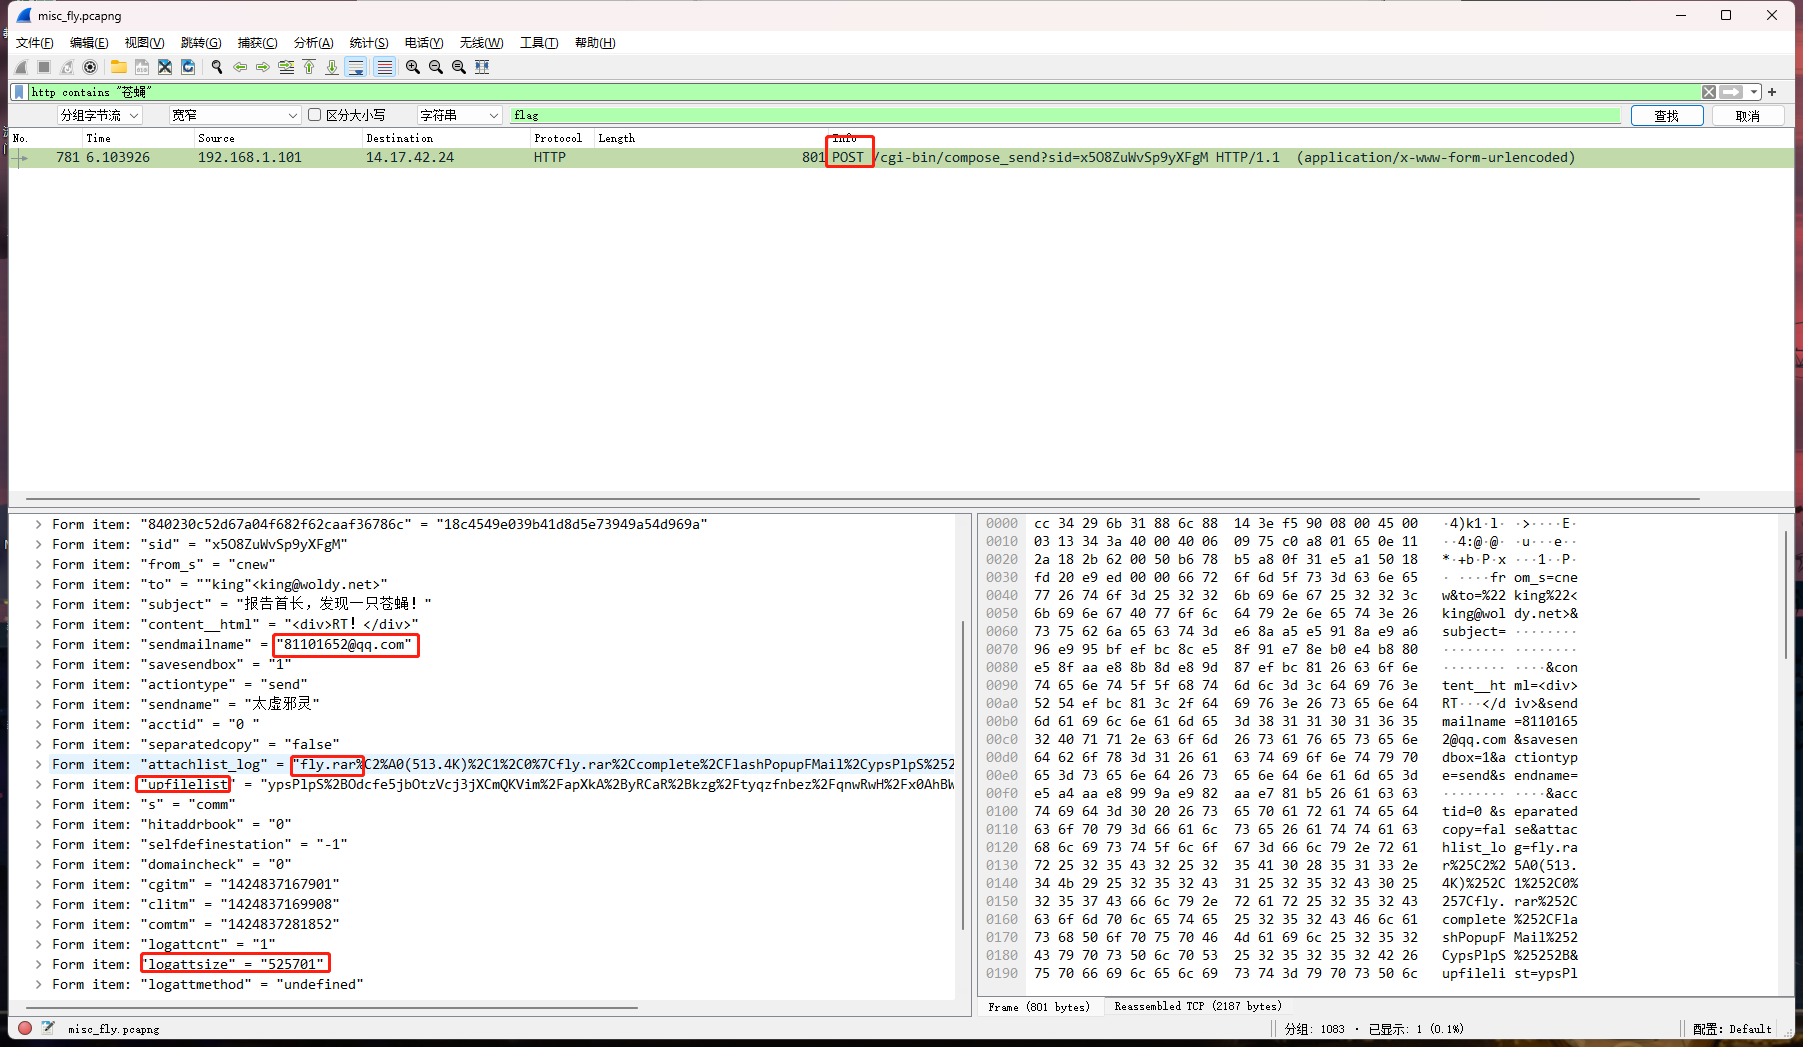Go back with green left arrow
This screenshot has width=1803, height=1047.
(240, 67)
